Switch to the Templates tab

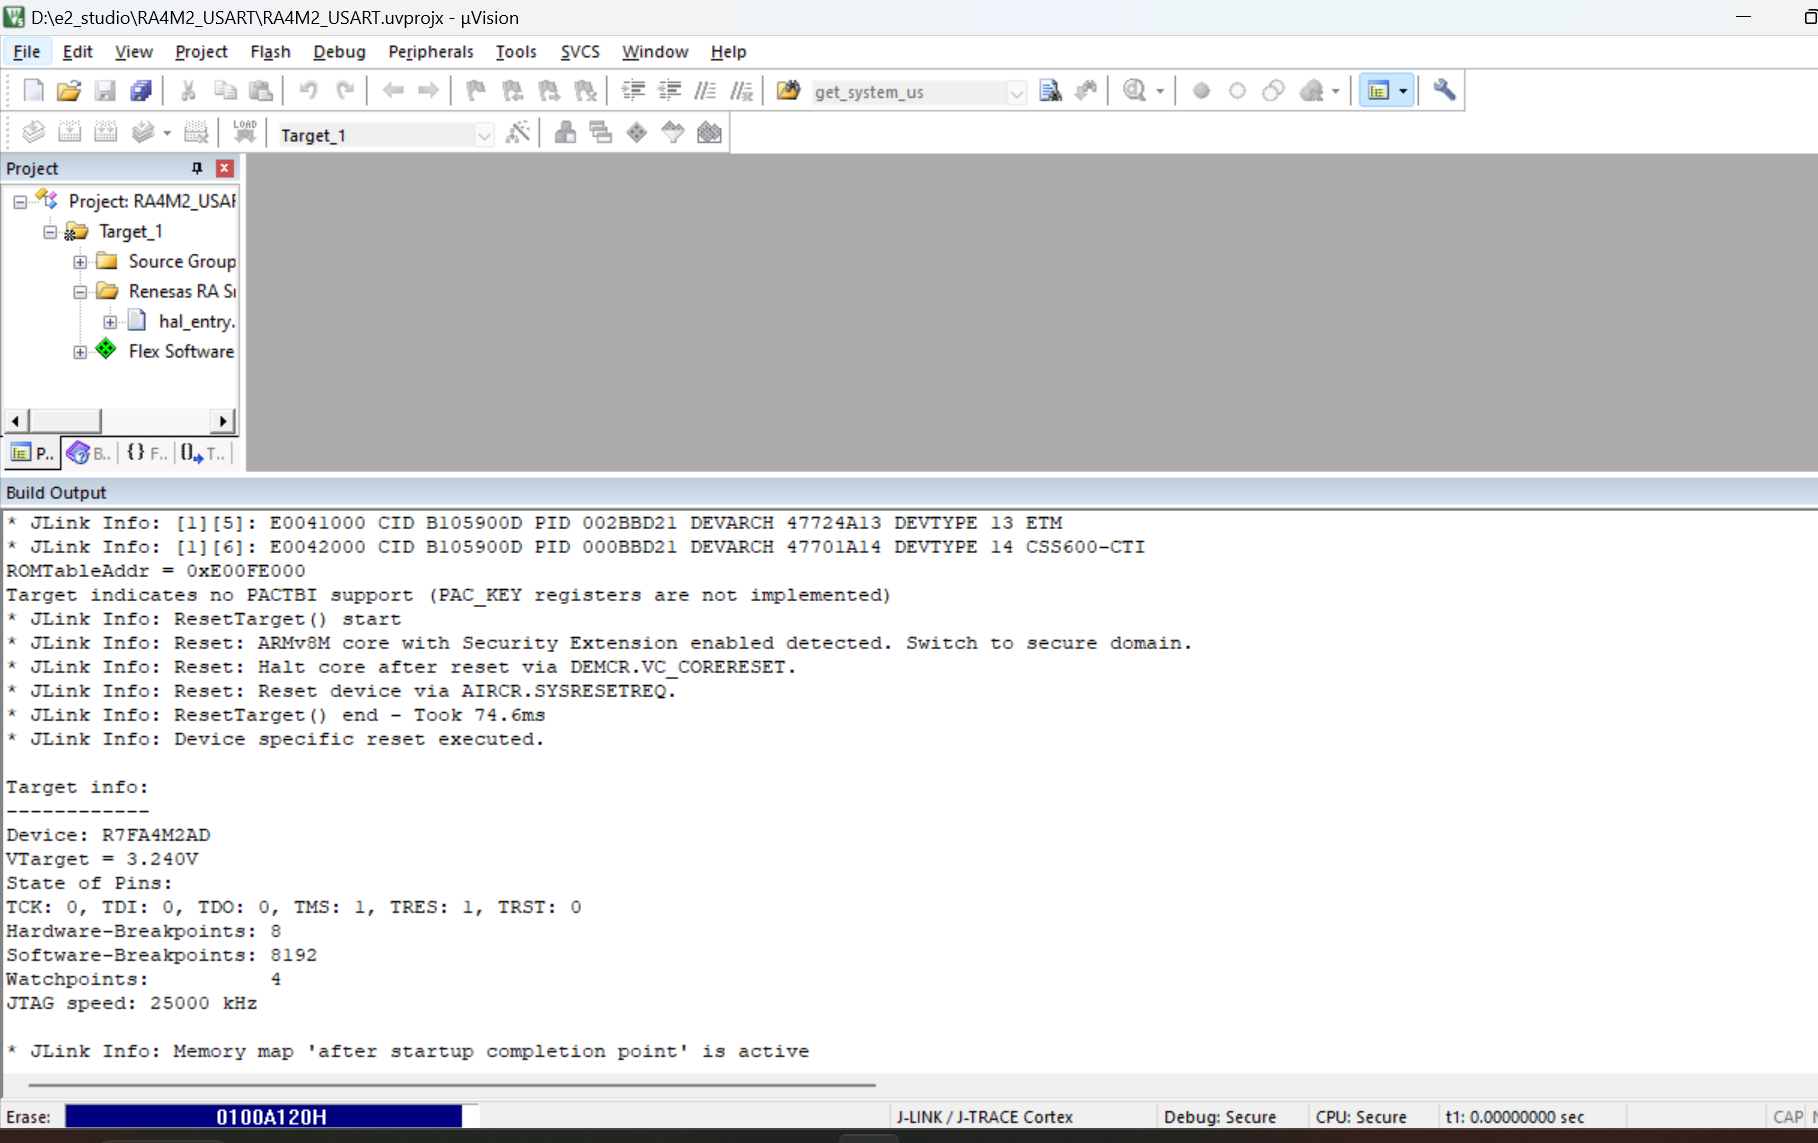203,453
